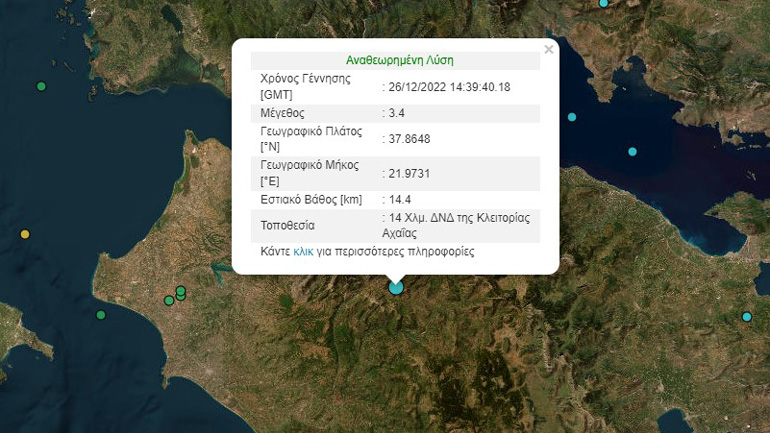Click the 'Αναθεωρημένη Λύση' heading
The image size is (770, 433).
tap(400, 60)
